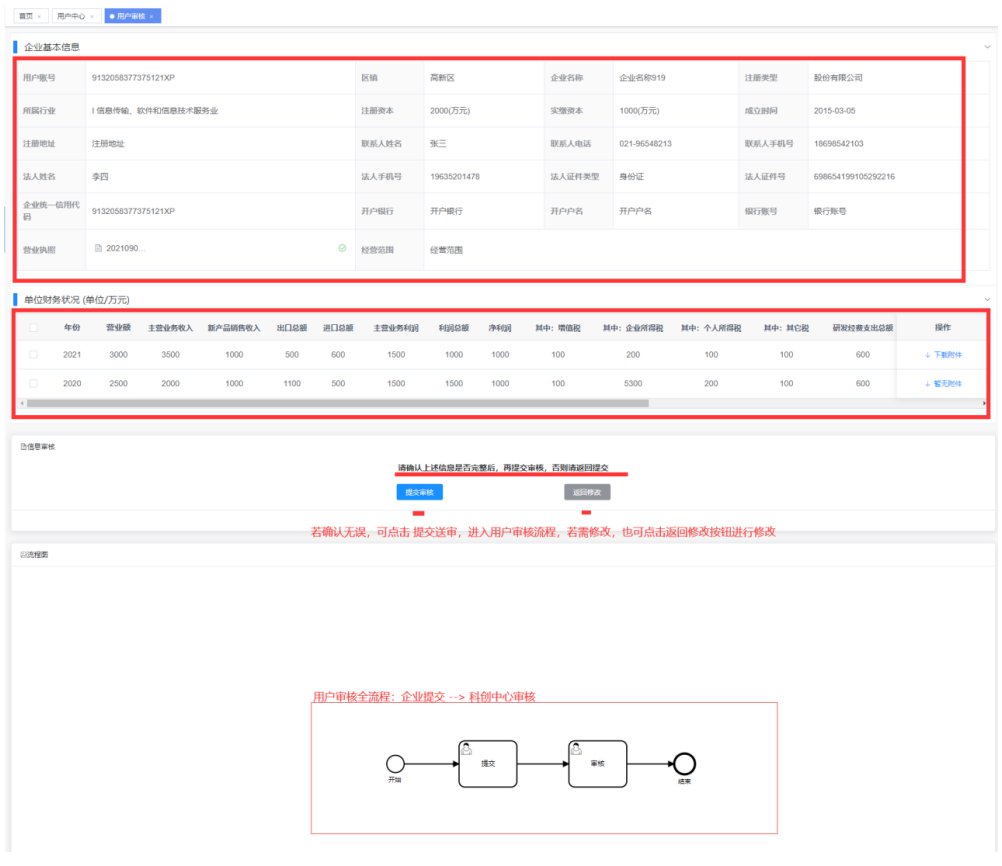Click the user icon on the 提交 task node
The image size is (1002, 866).
(467, 749)
